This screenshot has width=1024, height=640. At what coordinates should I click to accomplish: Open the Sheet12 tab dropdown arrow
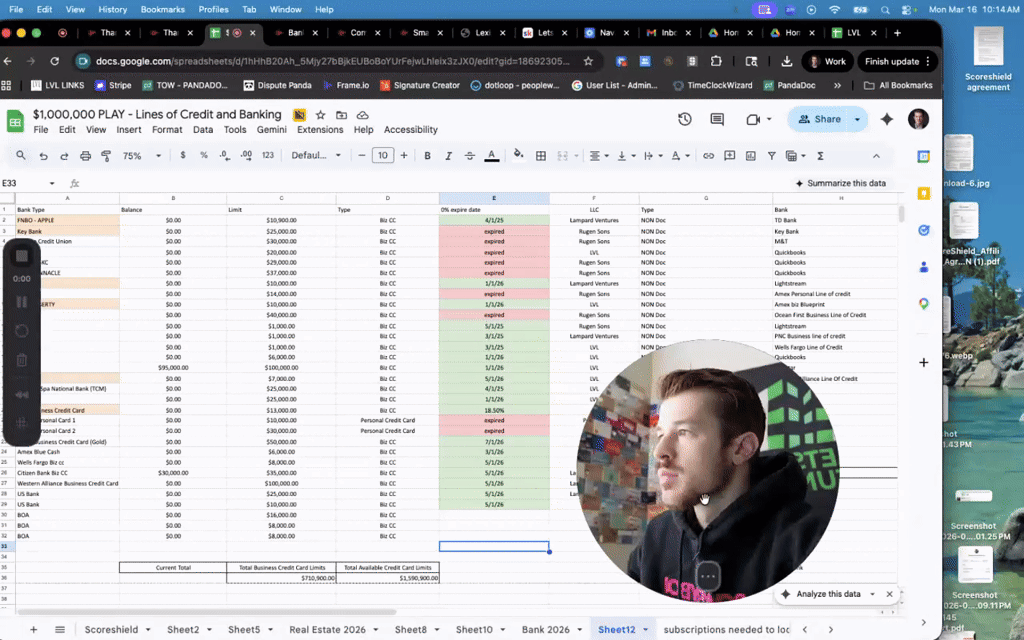tap(645, 630)
